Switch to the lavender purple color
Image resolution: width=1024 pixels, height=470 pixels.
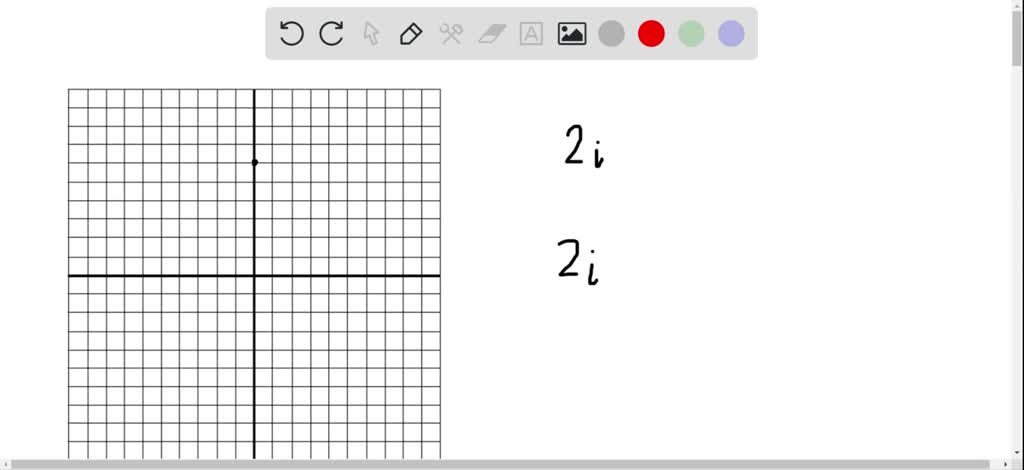pyautogui.click(x=731, y=33)
